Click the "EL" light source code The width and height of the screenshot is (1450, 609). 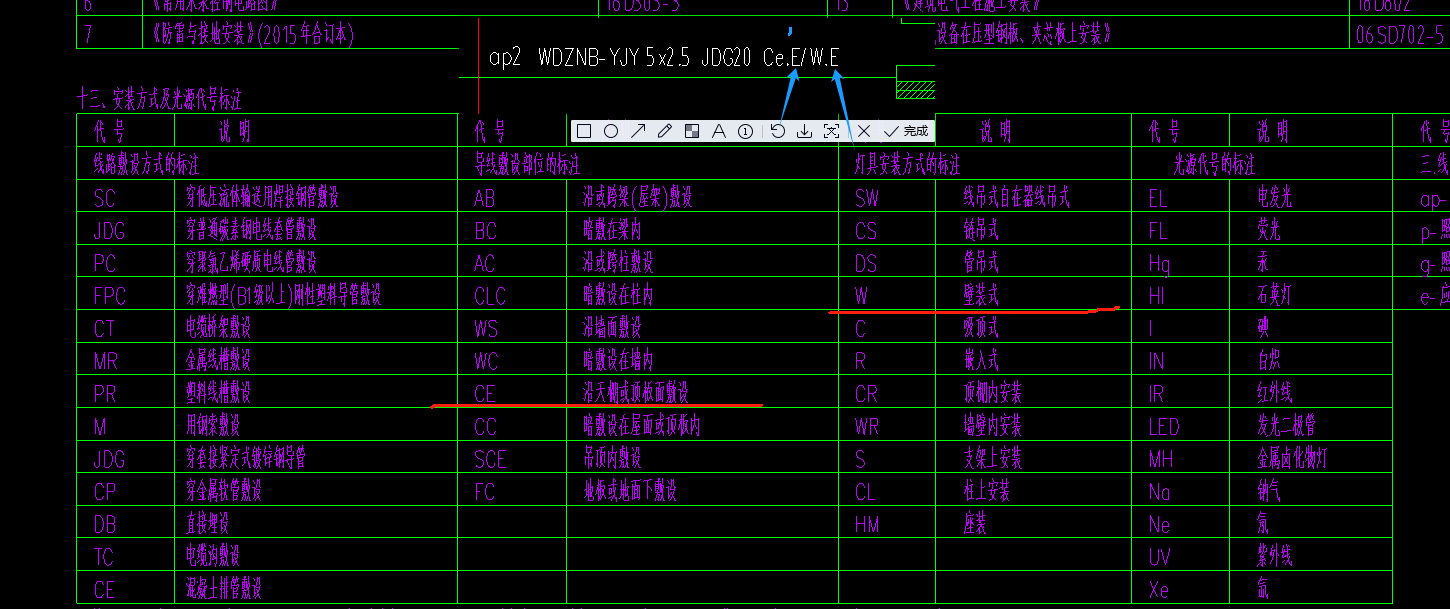click(1158, 198)
